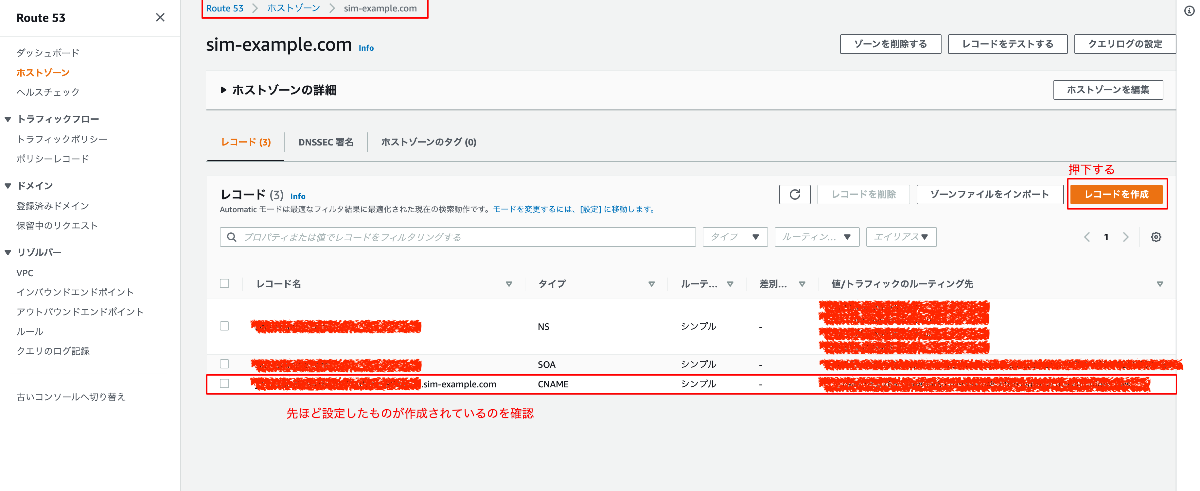Collapse the リゾルバー sidebar group
1200x491 pixels.
click(x=8, y=252)
